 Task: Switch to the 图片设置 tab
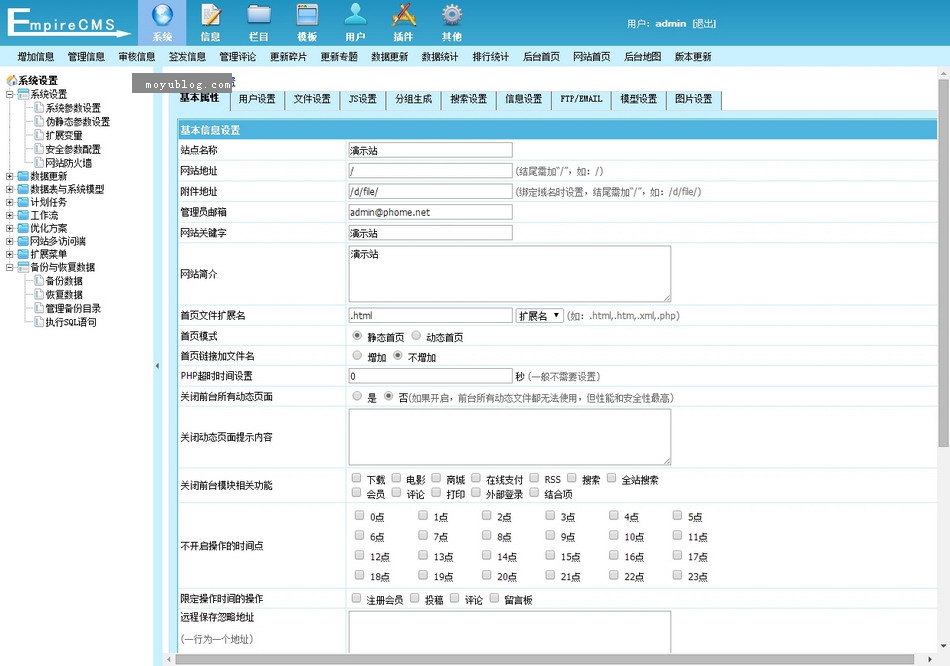694,99
